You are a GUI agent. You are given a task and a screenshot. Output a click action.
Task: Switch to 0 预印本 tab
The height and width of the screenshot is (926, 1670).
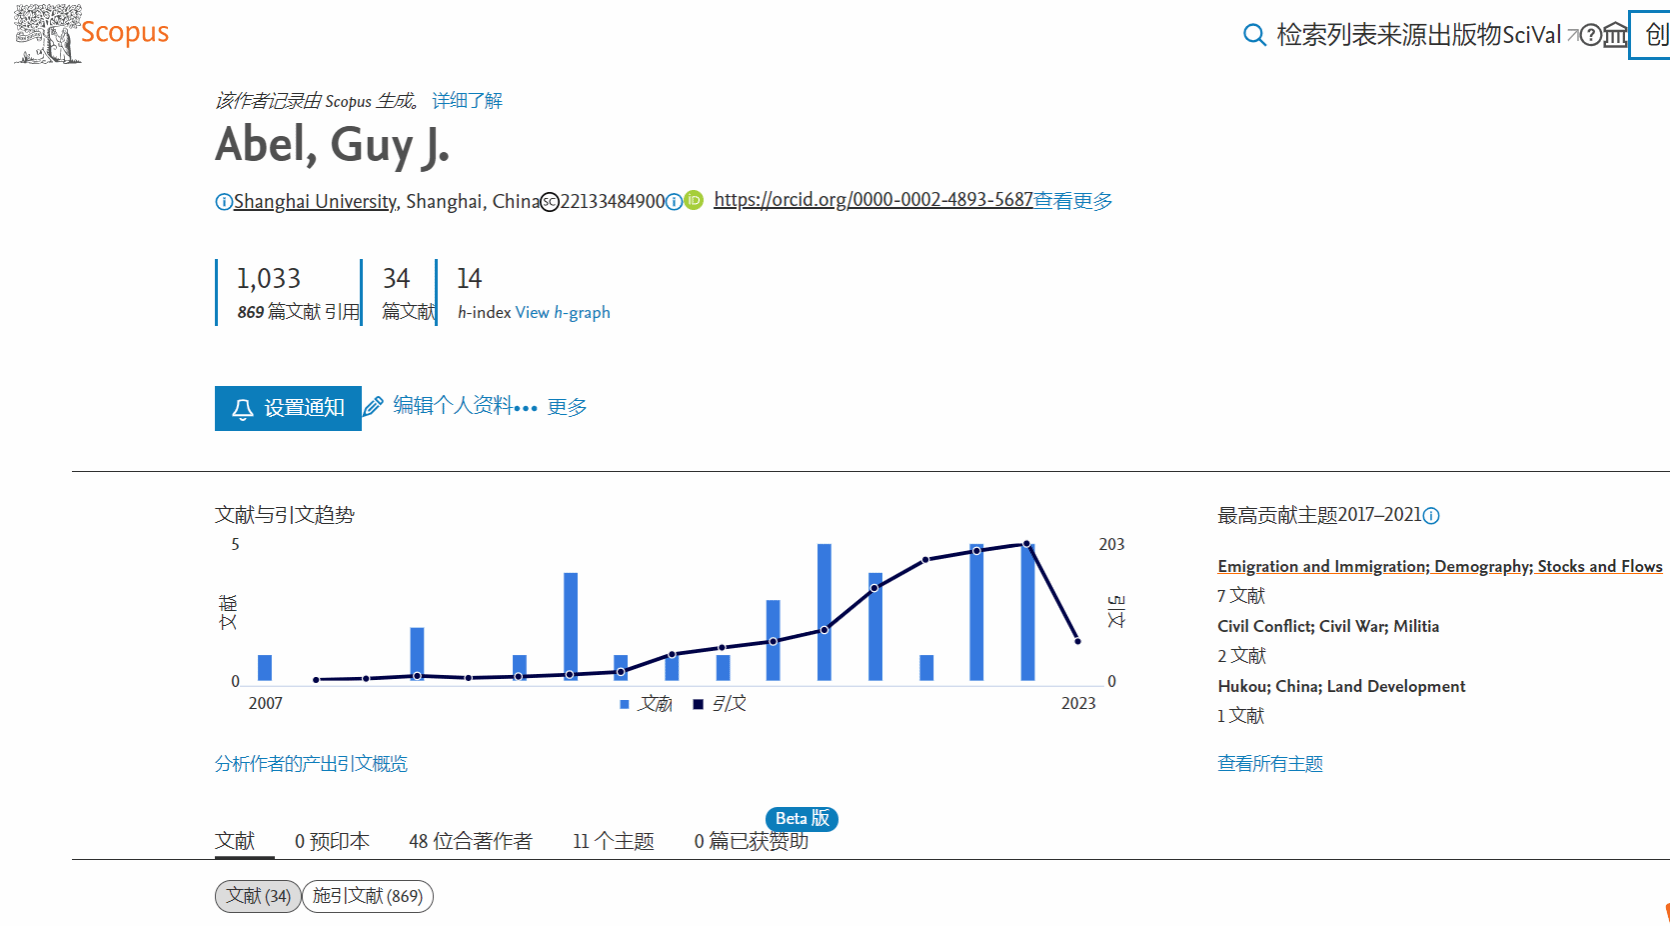[332, 841]
